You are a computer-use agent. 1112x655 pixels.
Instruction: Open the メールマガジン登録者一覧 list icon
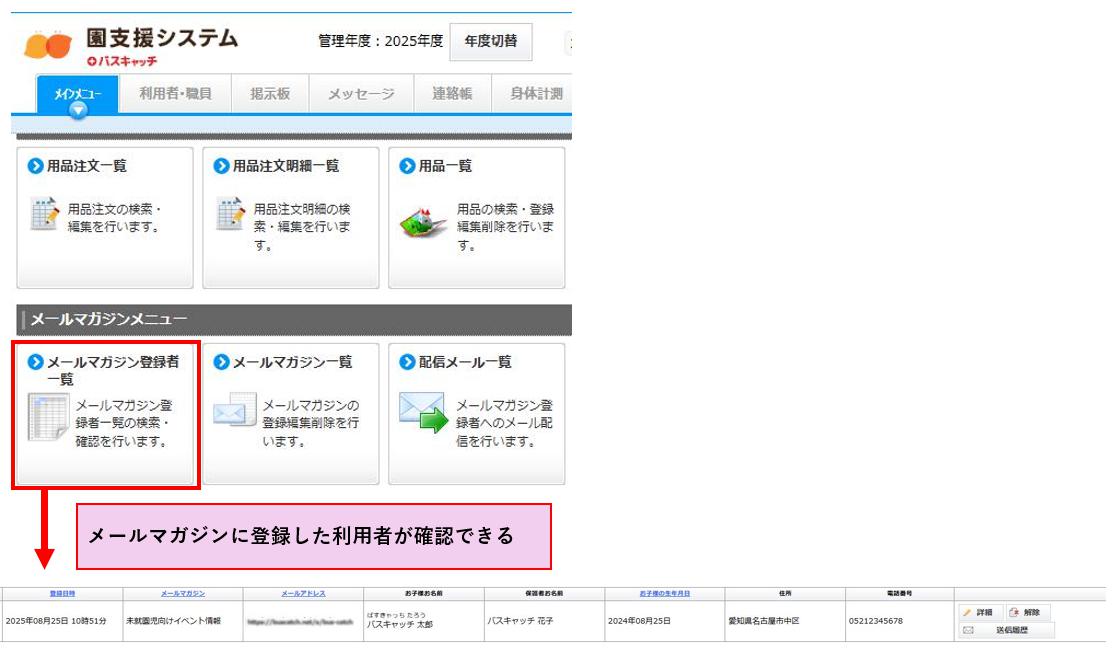click(49, 419)
